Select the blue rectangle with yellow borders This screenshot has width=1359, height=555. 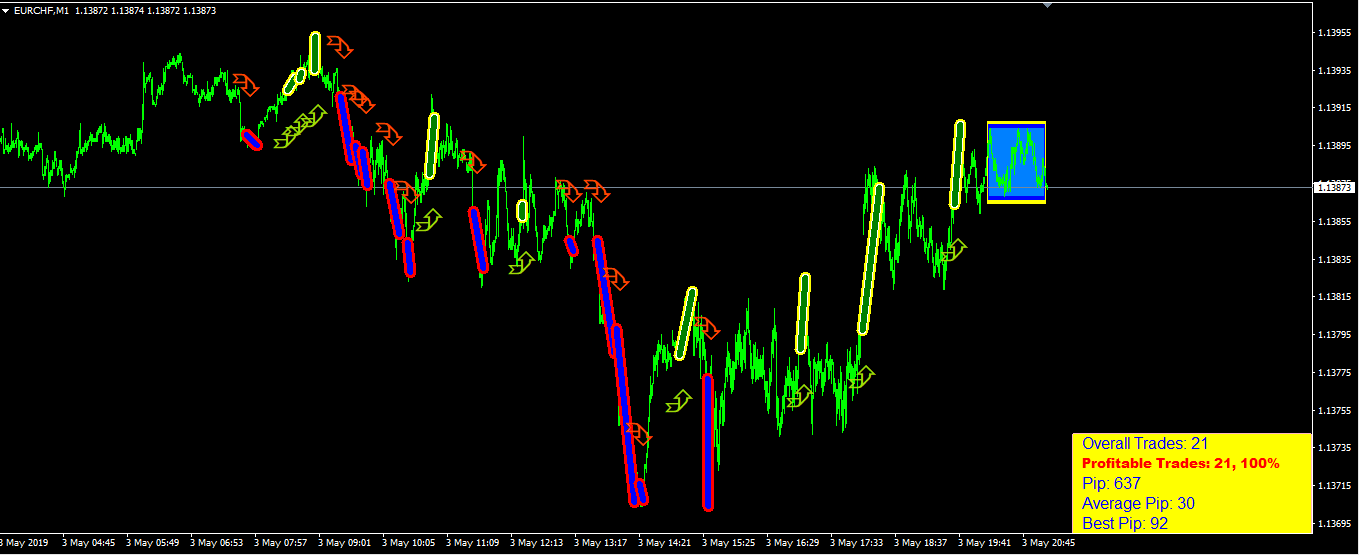pyautogui.click(x=1017, y=163)
